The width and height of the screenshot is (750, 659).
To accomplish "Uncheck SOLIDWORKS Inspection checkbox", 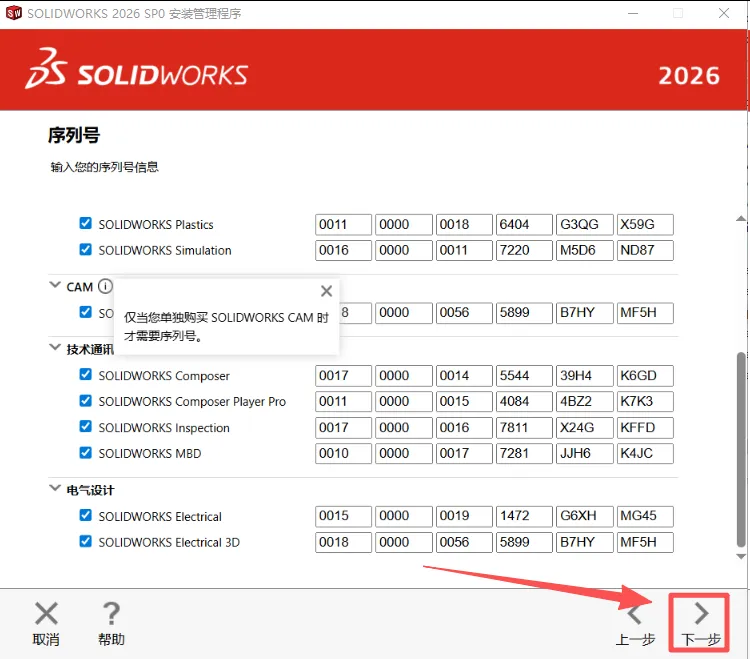I will (86, 426).
